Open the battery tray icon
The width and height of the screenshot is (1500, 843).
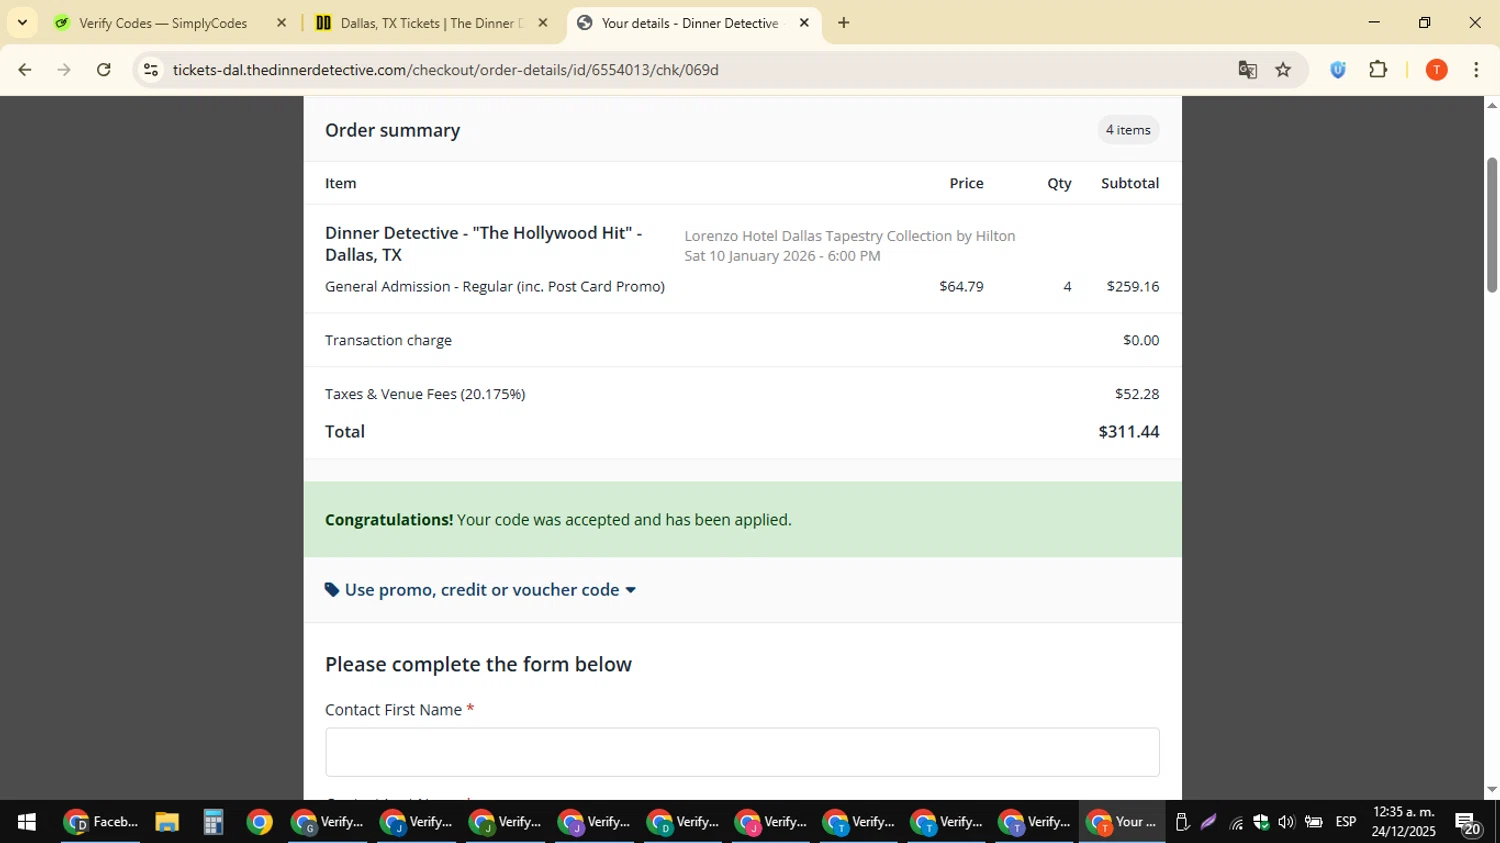pyautogui.click(x=1313, y=822)
